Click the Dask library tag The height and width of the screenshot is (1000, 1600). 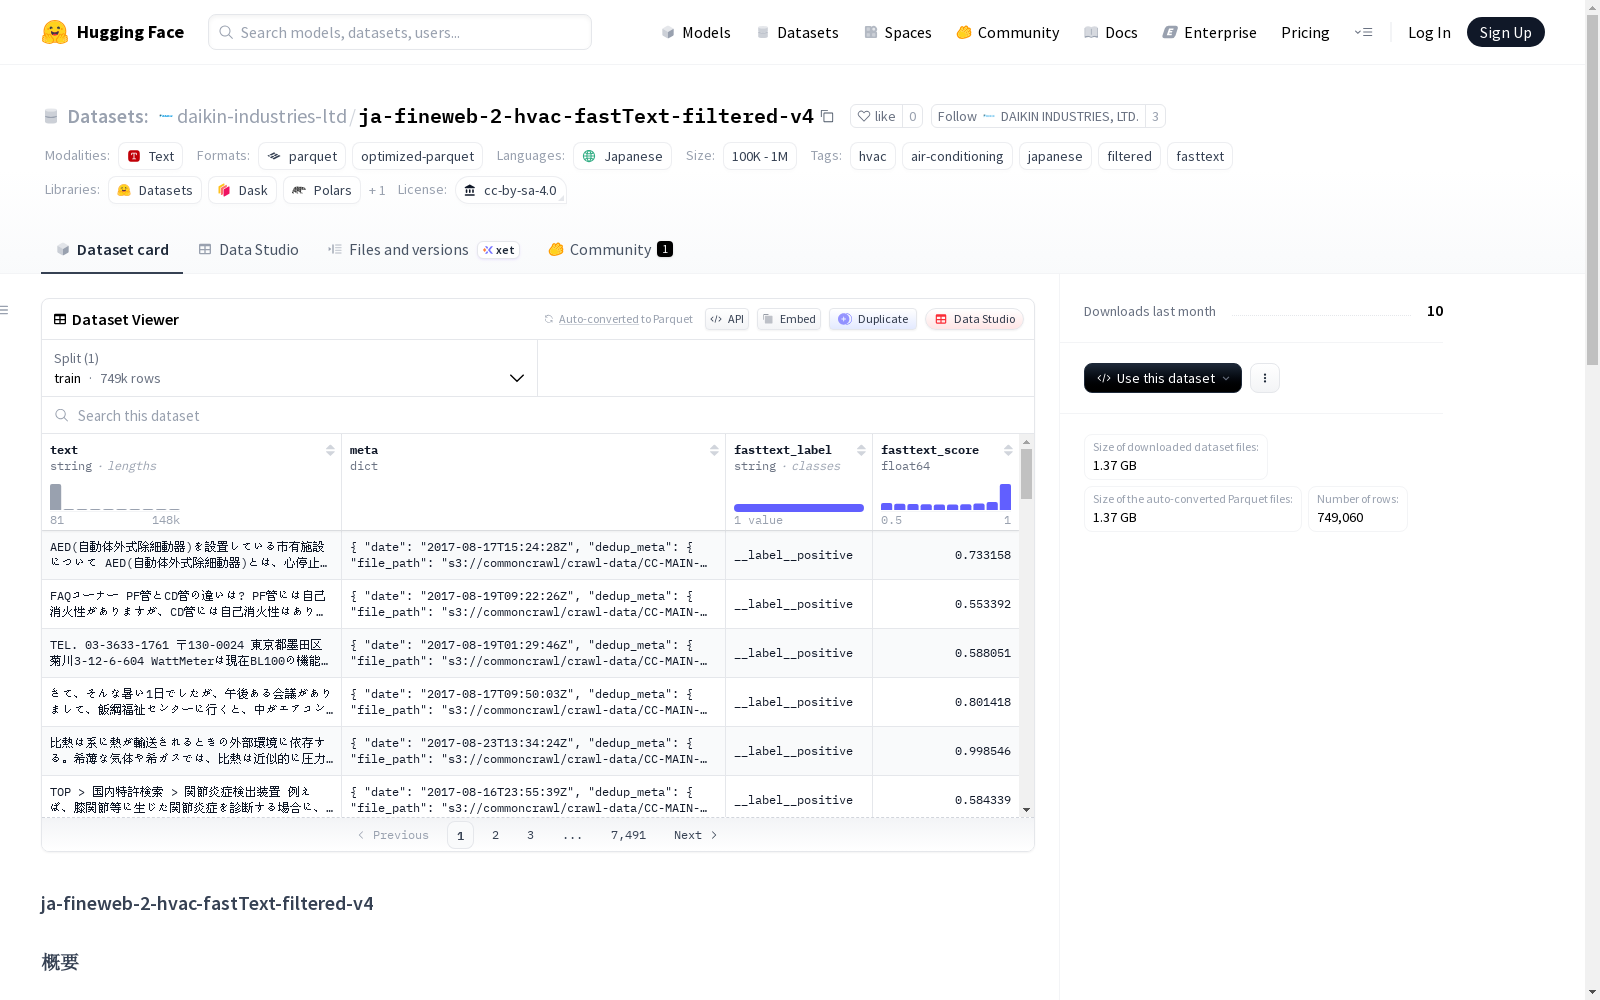[x=242, y=190]
